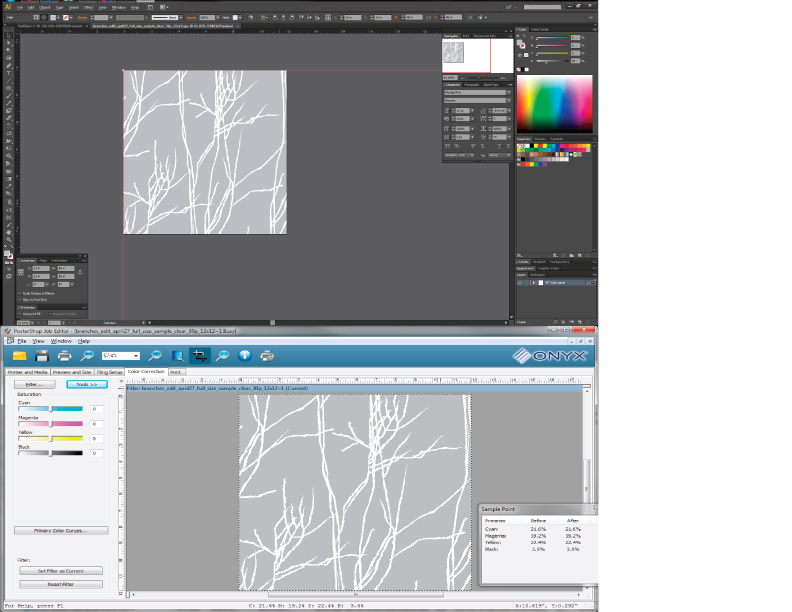Image resolution: width=792 pixels, height=612 pixels.
Task: Click the save disk icon in PosterShop
Action: click(42, 355)
